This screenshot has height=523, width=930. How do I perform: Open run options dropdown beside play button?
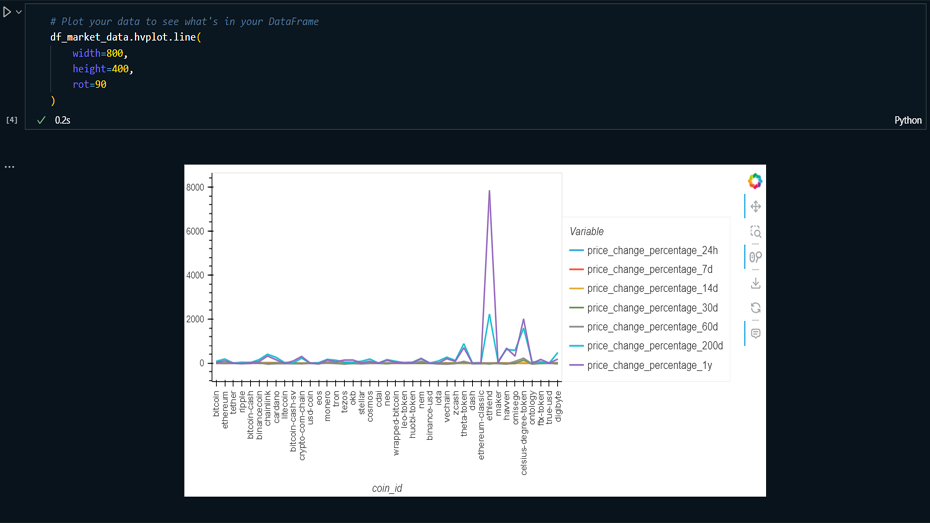pyautogui.click(x=19, y=12)
